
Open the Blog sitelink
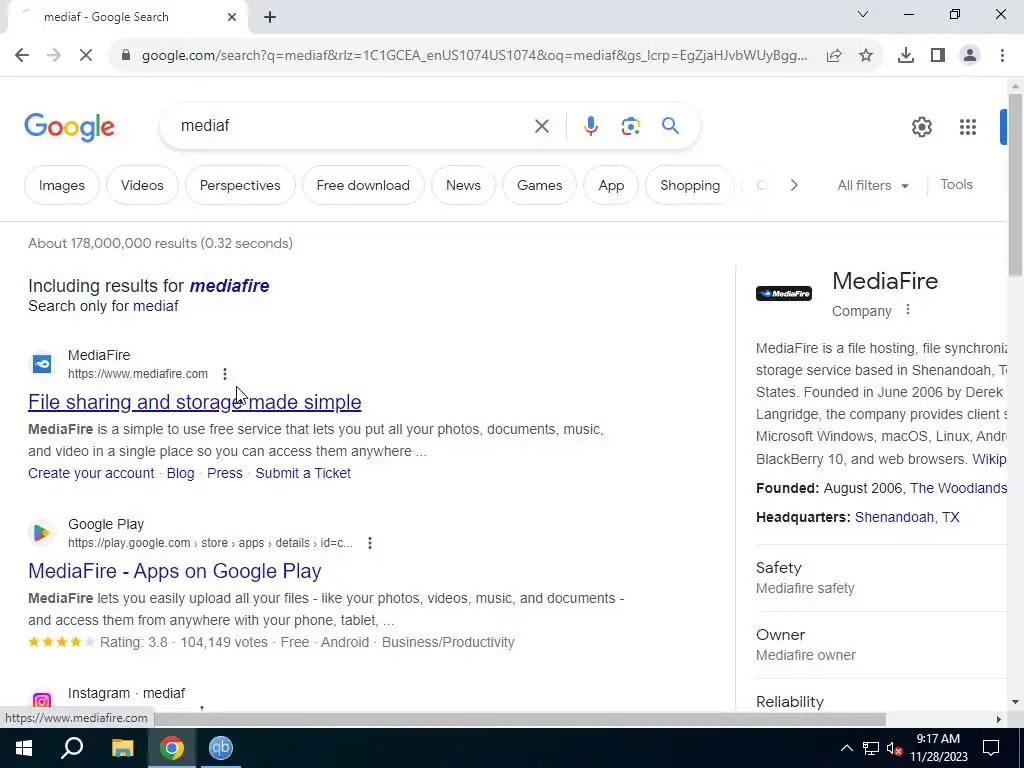click(x=180, y=473)
